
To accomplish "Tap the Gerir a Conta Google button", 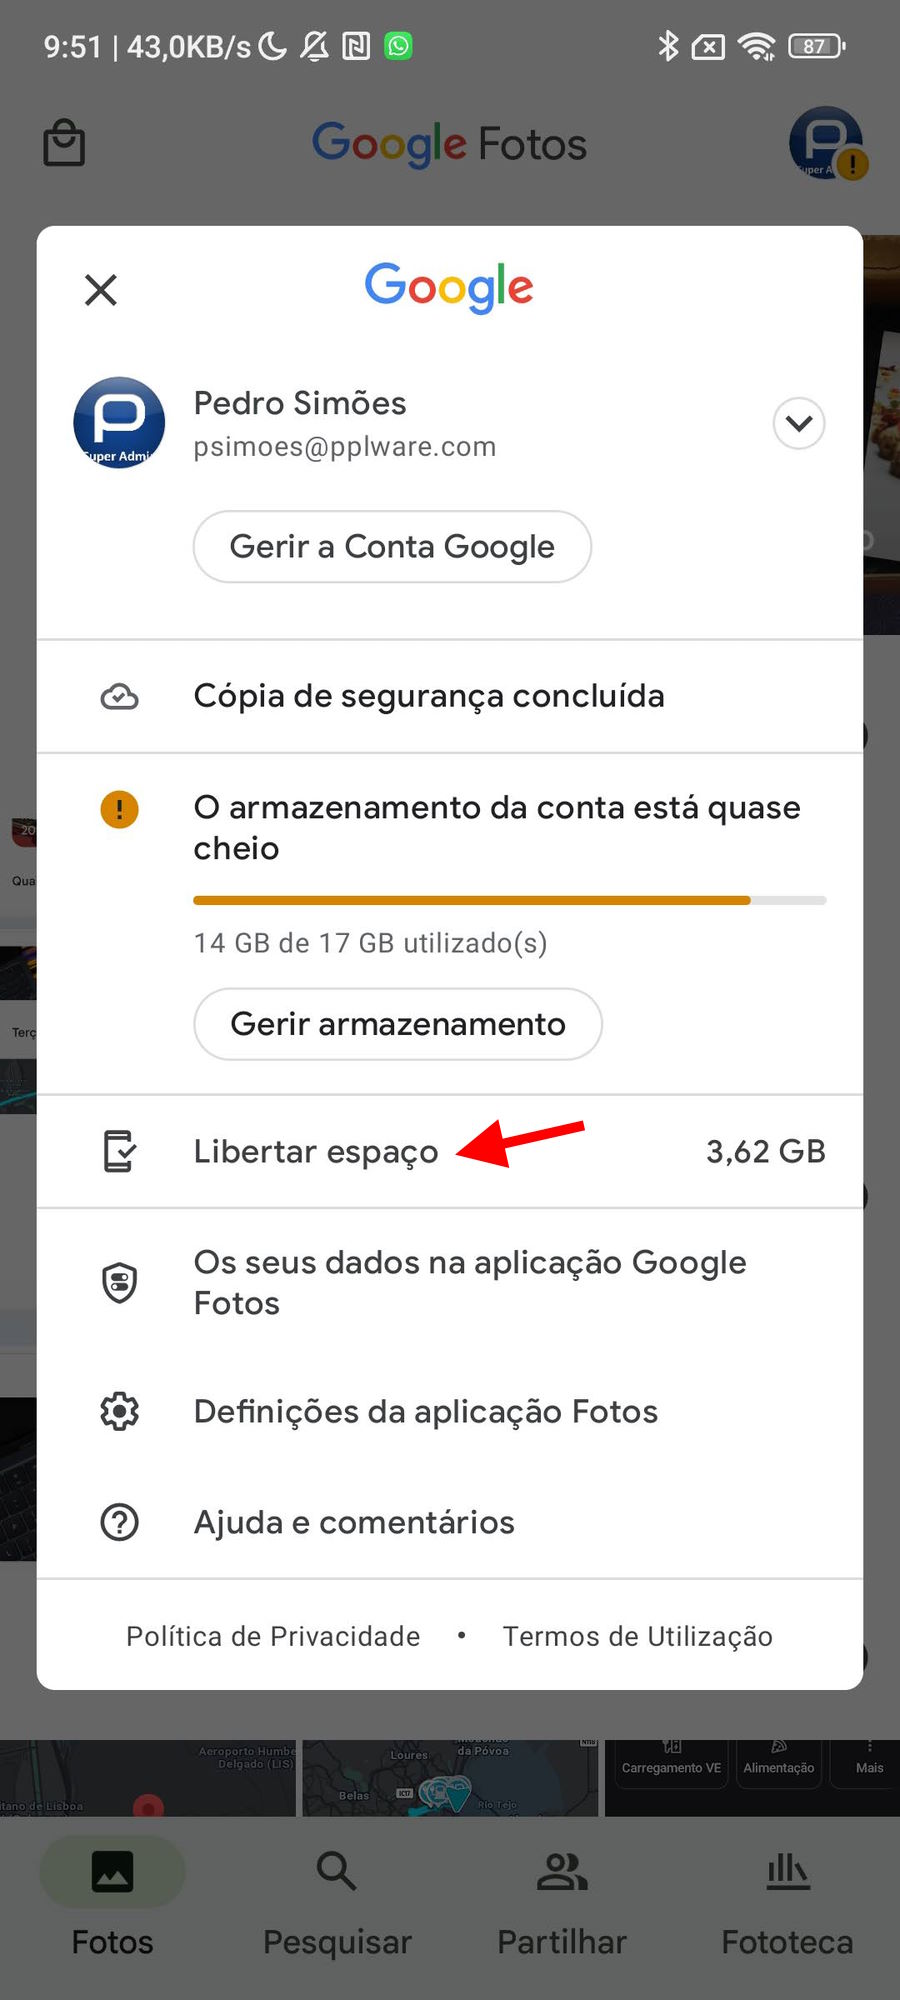I will click(x=392, y=547).
